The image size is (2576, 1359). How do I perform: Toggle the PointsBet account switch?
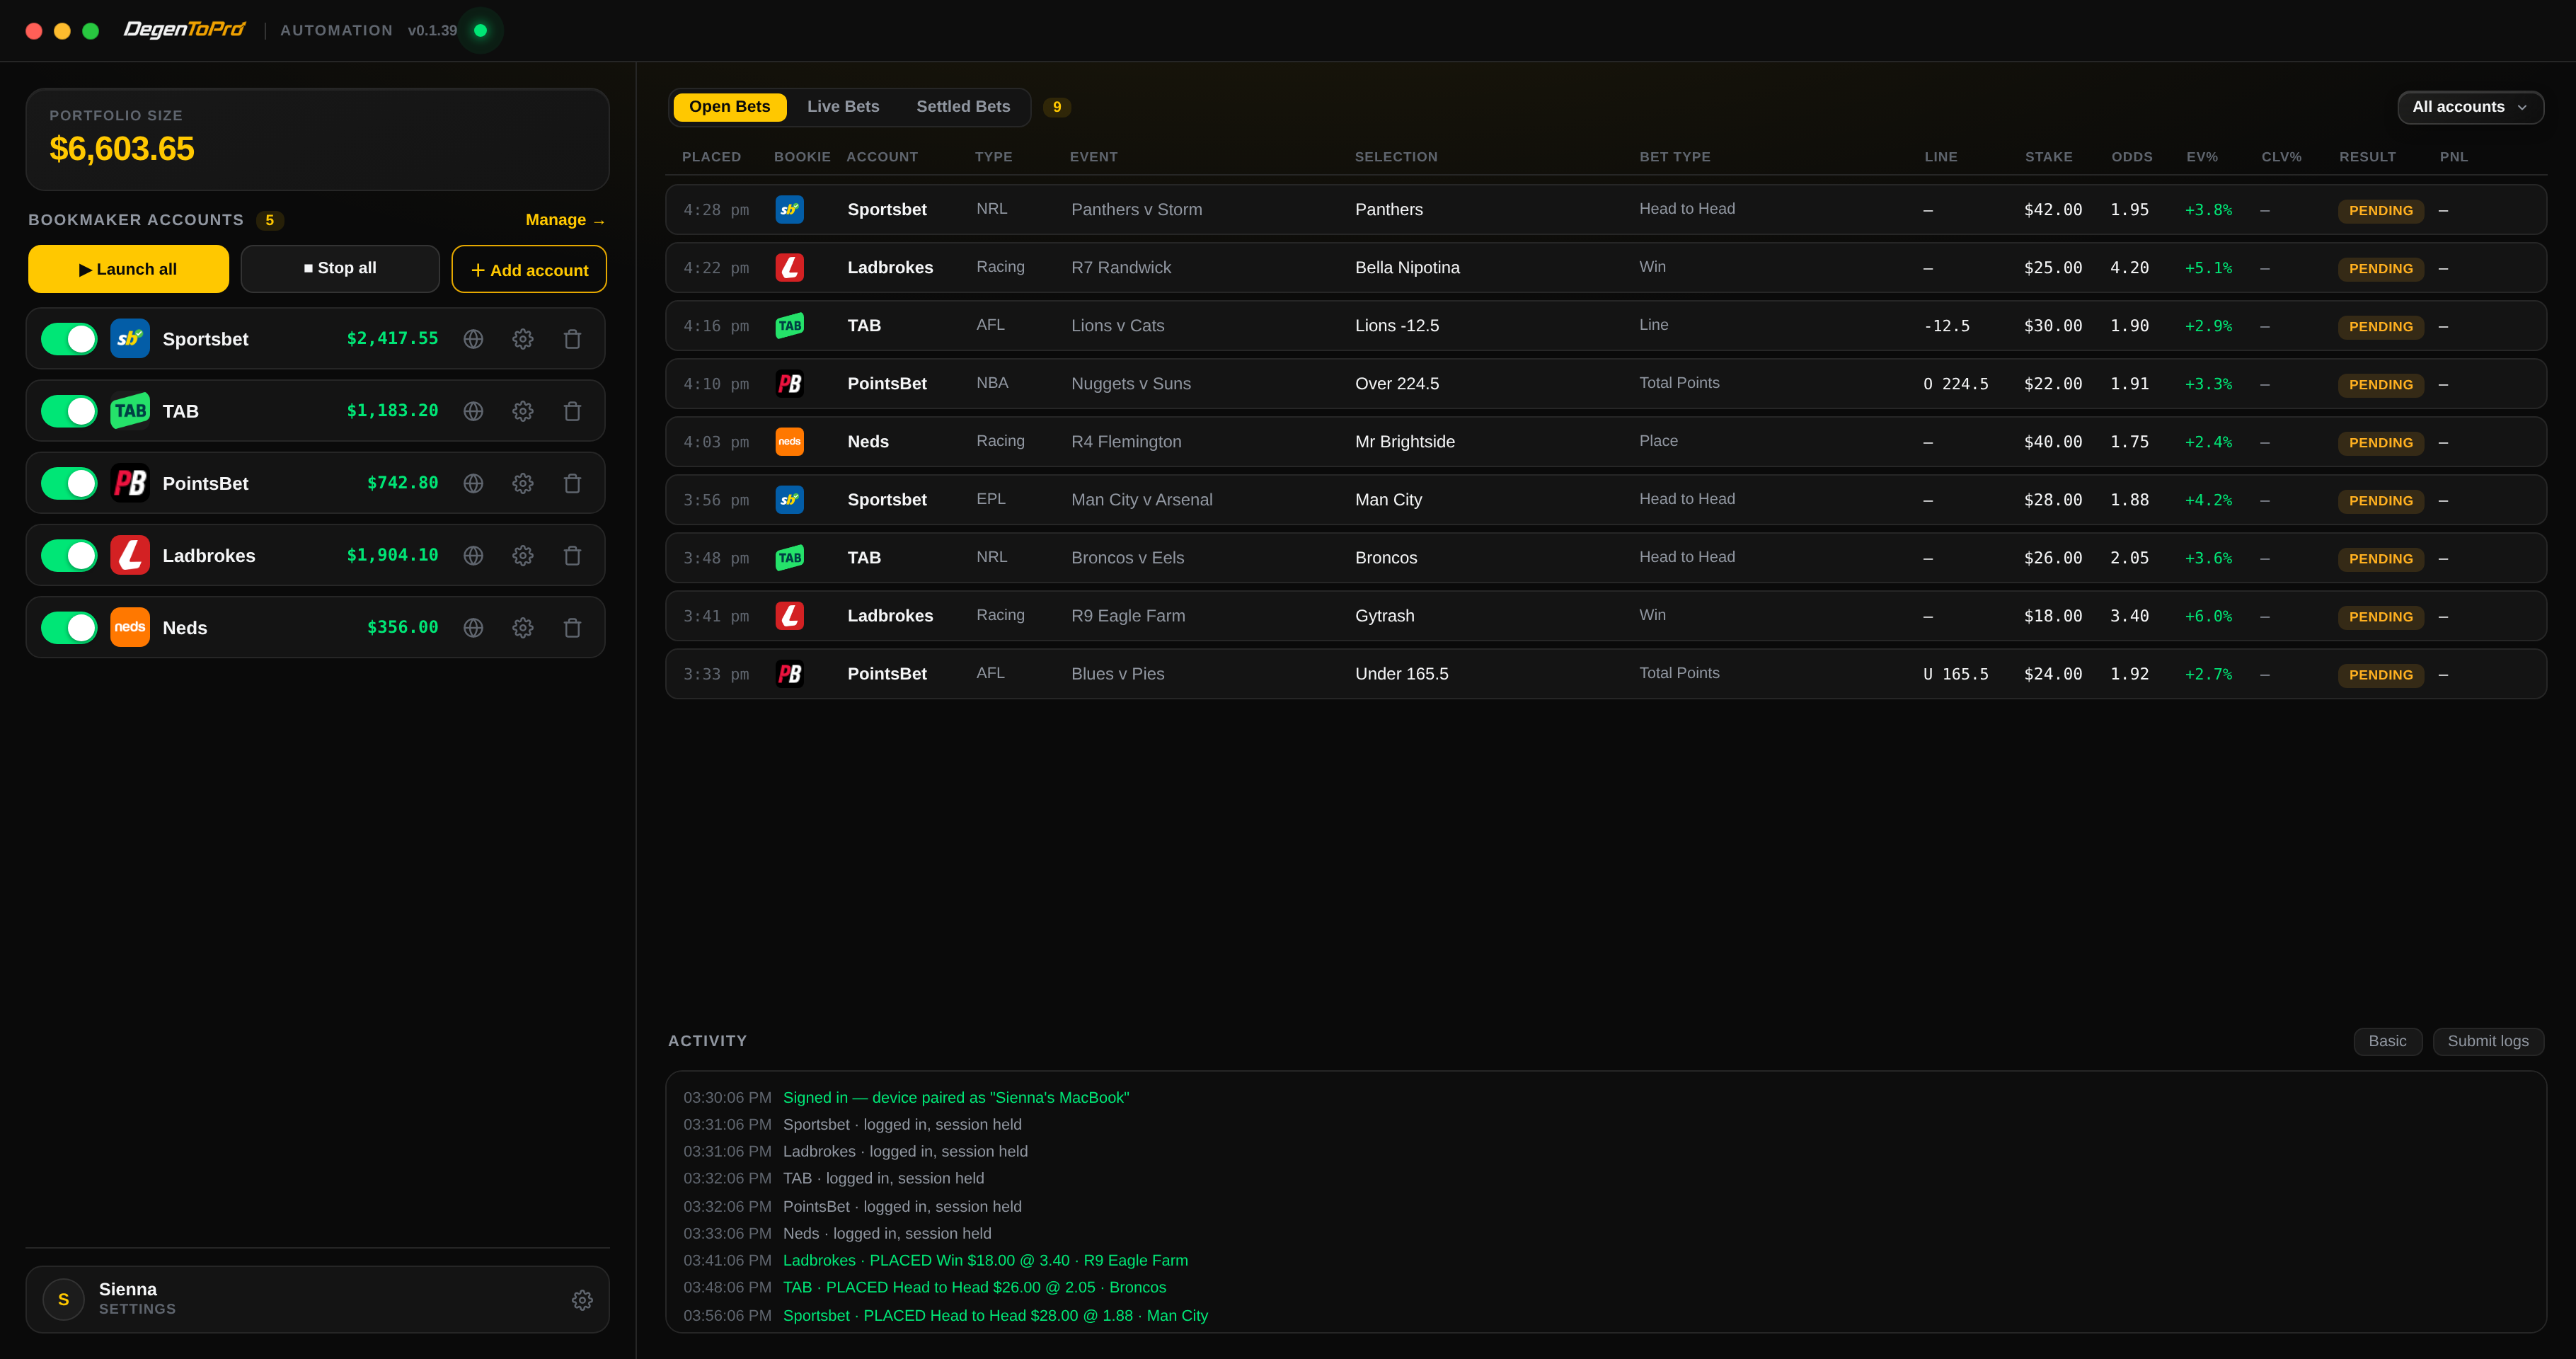pyautogui.click(x=69, y=483)
